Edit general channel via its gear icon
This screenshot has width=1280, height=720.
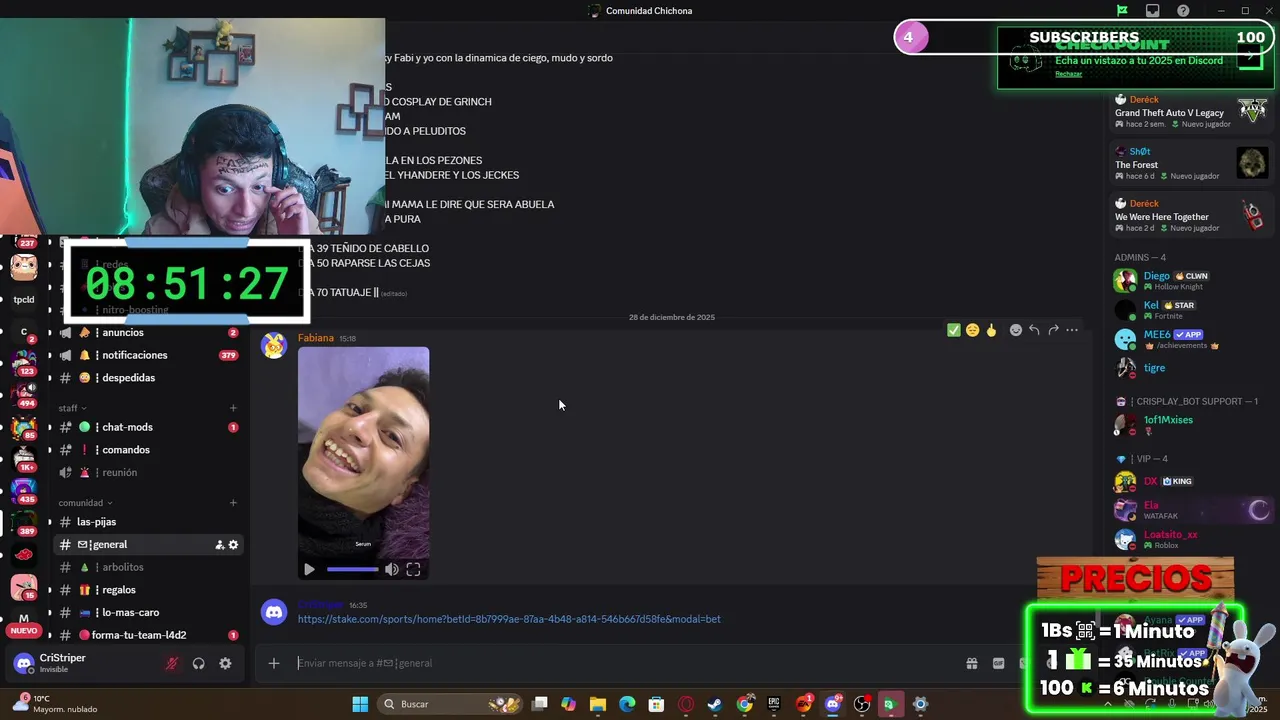[x=234, y=545]
